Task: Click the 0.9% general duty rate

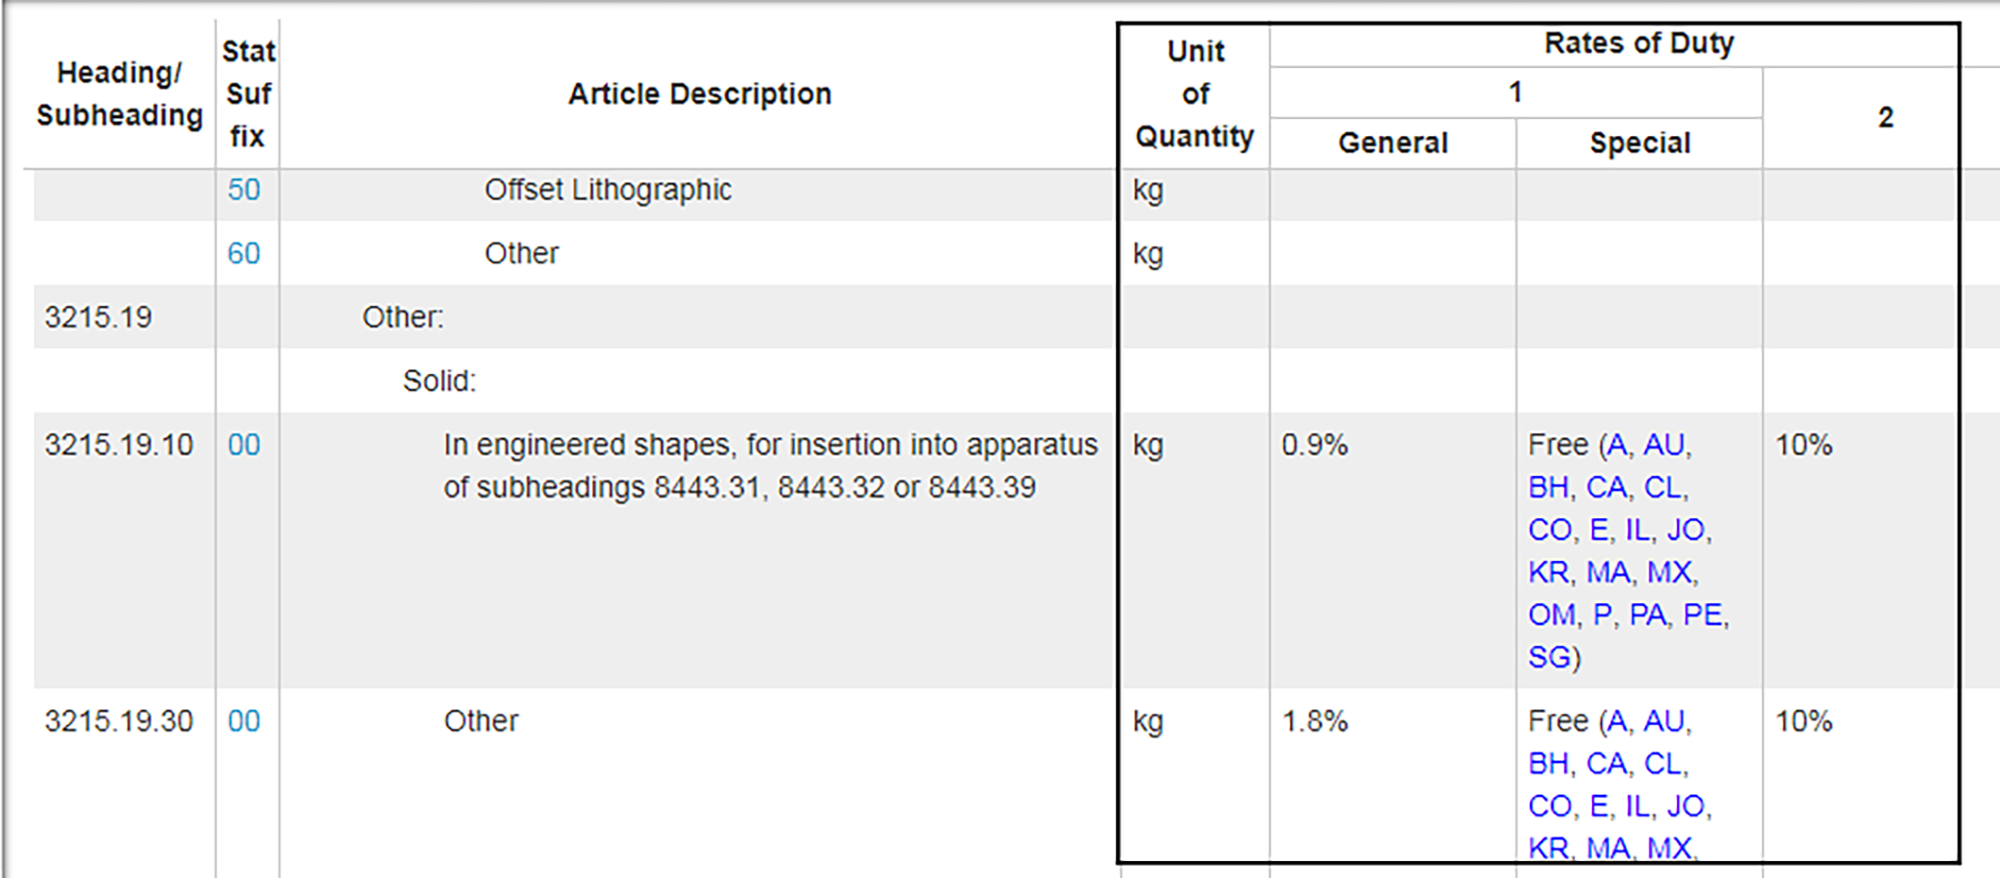Action: 1315,445
